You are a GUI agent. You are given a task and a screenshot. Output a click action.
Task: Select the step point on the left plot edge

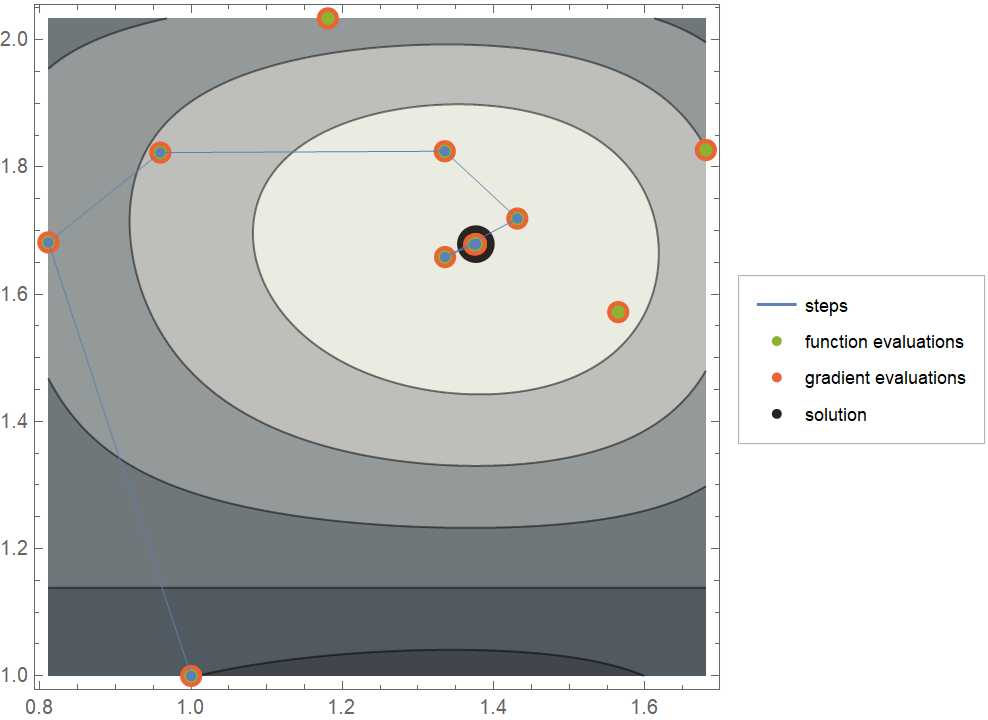pyautogui.click(x=48, y=242)
